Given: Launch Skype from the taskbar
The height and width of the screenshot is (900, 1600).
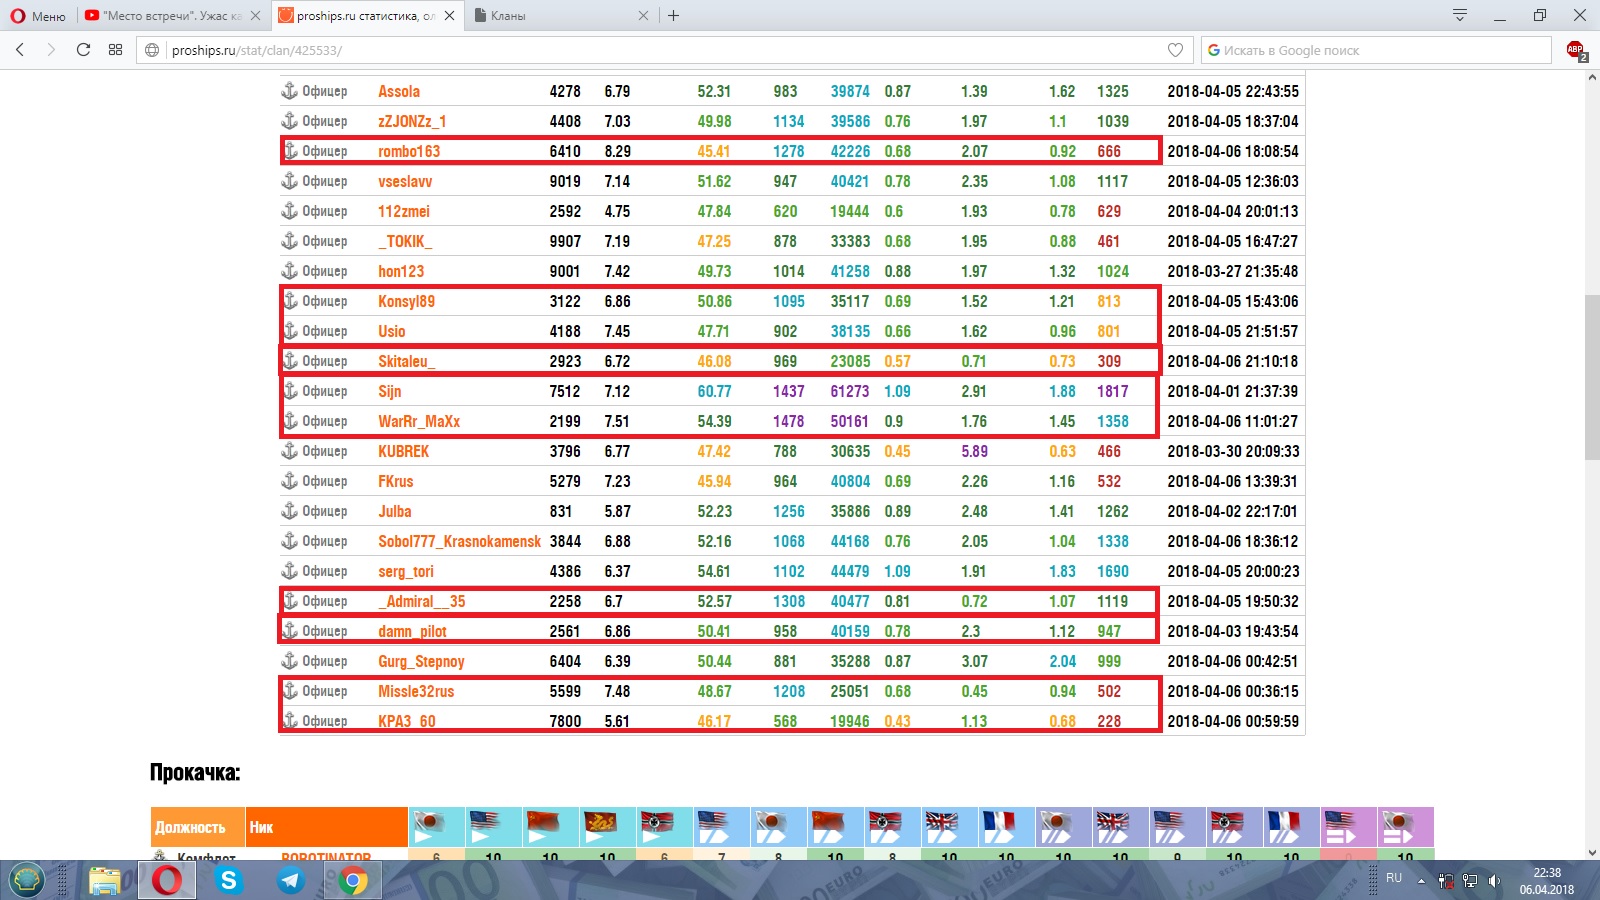Looking at the screenshot, I should click(x=229, y=880).
